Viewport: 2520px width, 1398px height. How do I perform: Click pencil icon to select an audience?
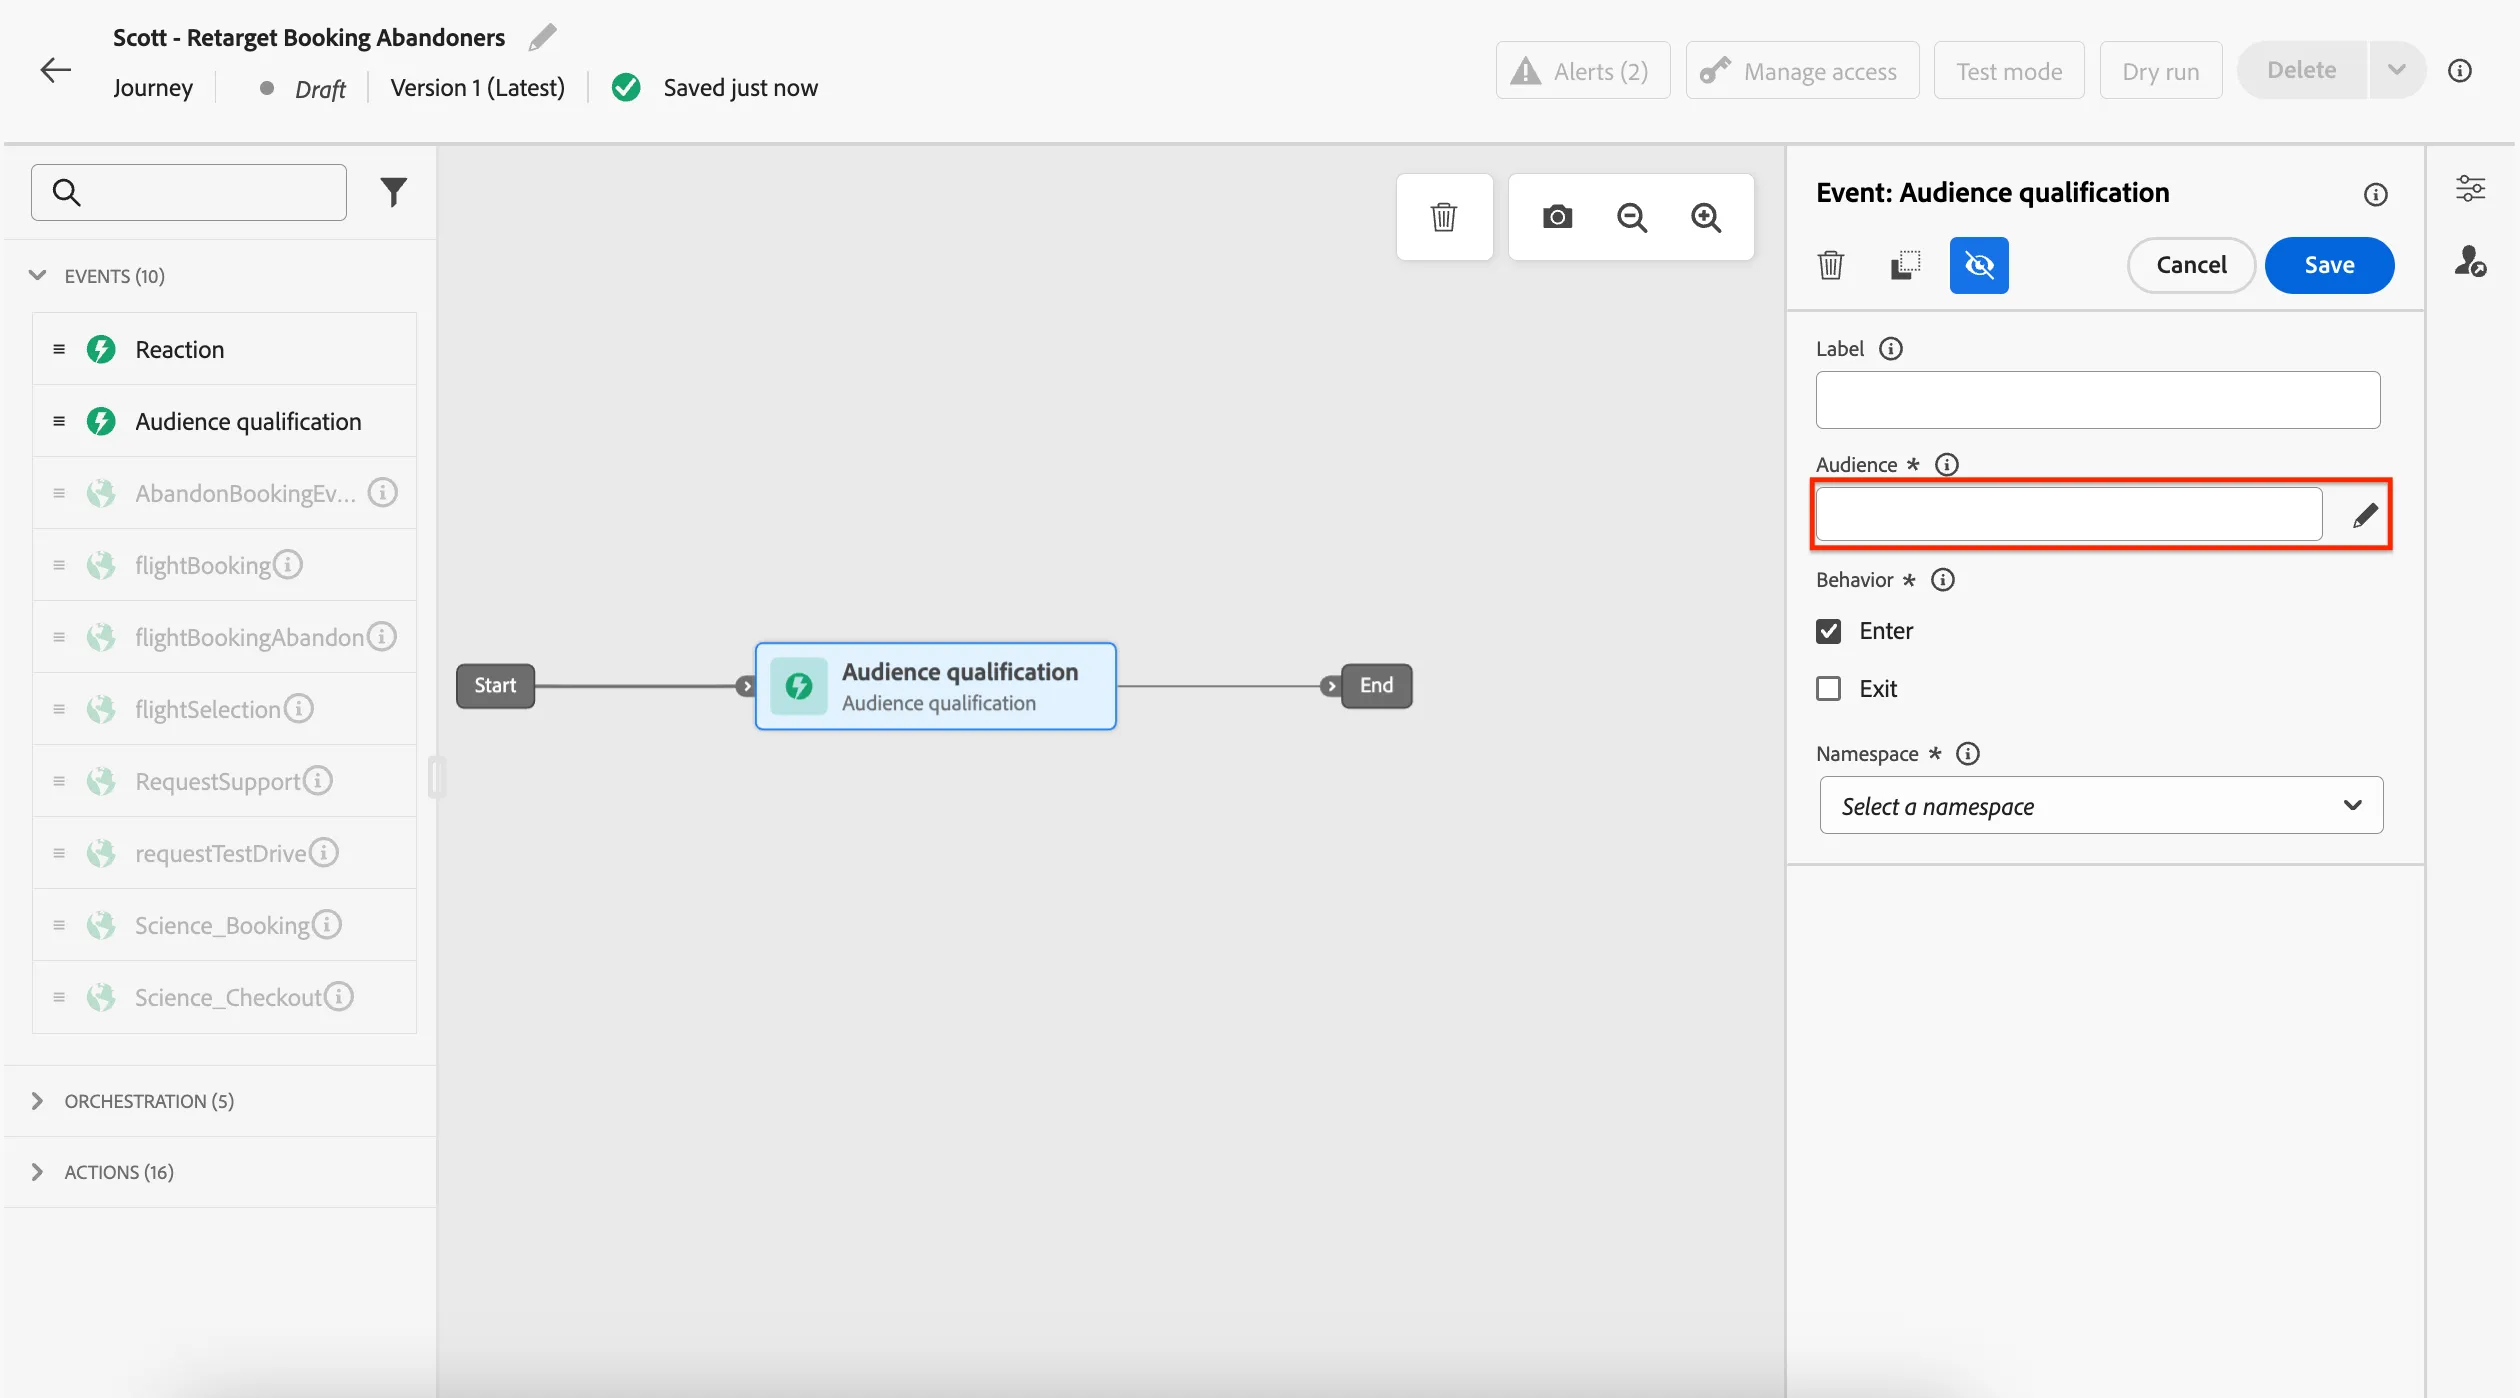coord(2365,515)
